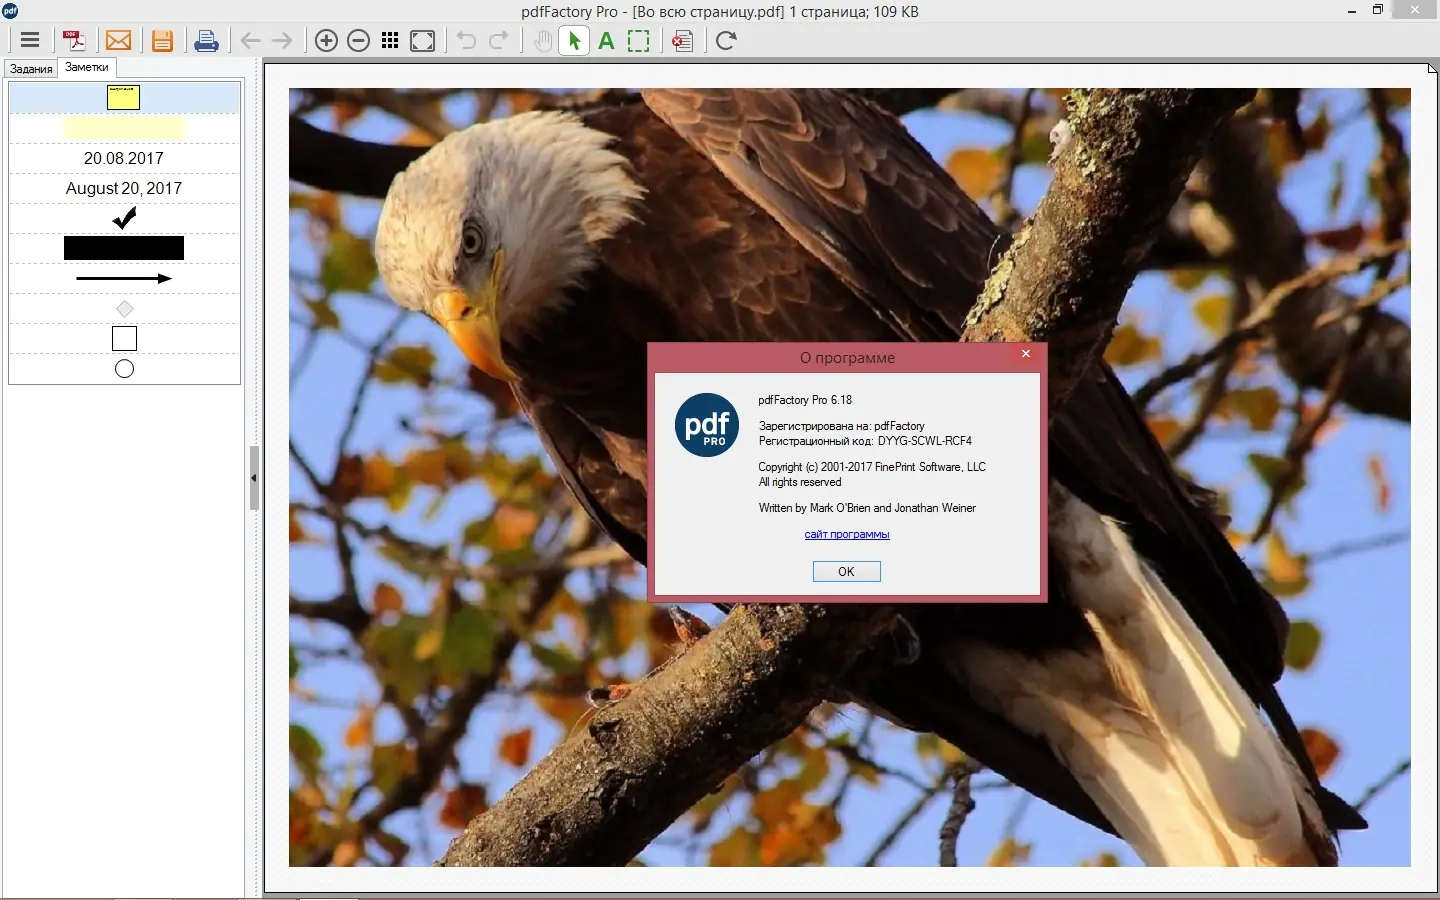Minimize the pdfFactory Pro window
The height and width of the screenshot is (900, 1440).
point(1352,11)
